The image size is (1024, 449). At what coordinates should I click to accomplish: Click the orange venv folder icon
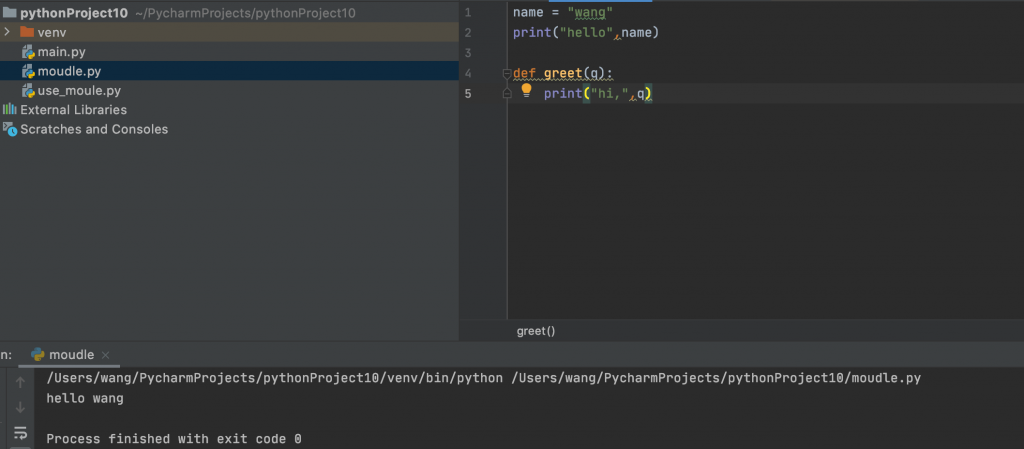[27, 32]
